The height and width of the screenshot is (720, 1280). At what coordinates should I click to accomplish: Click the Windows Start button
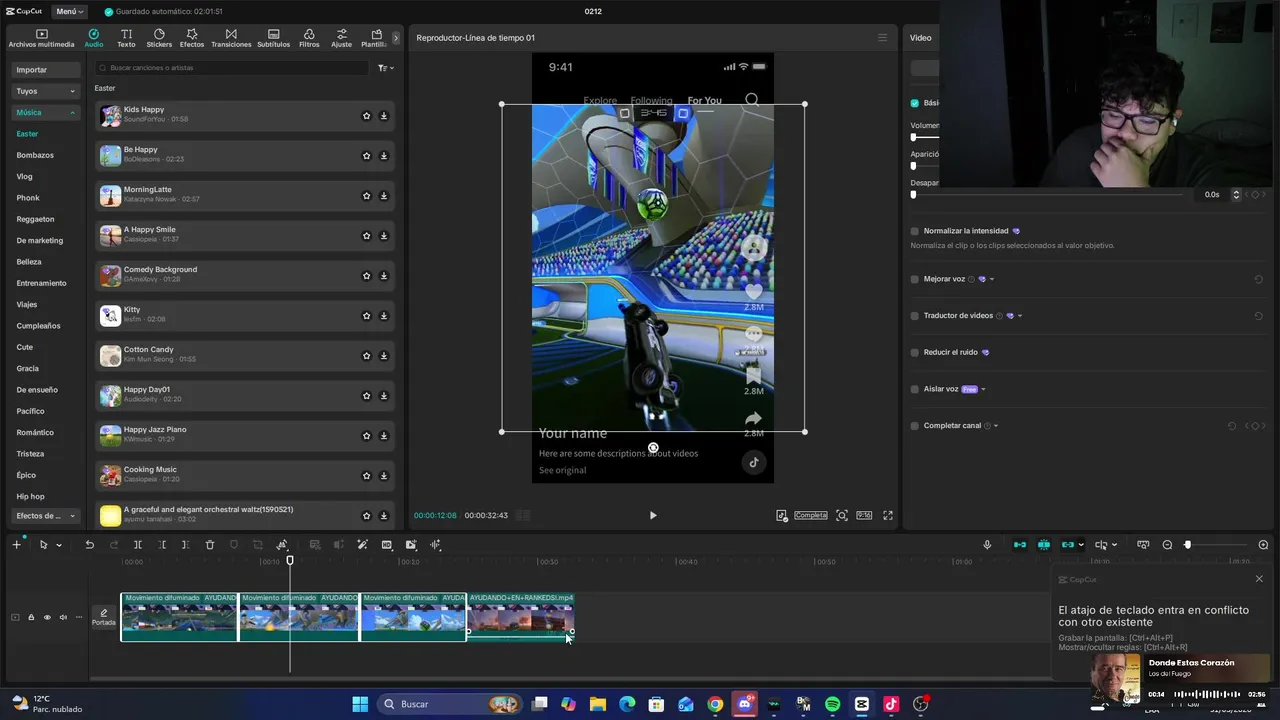[x=360, y=704]
